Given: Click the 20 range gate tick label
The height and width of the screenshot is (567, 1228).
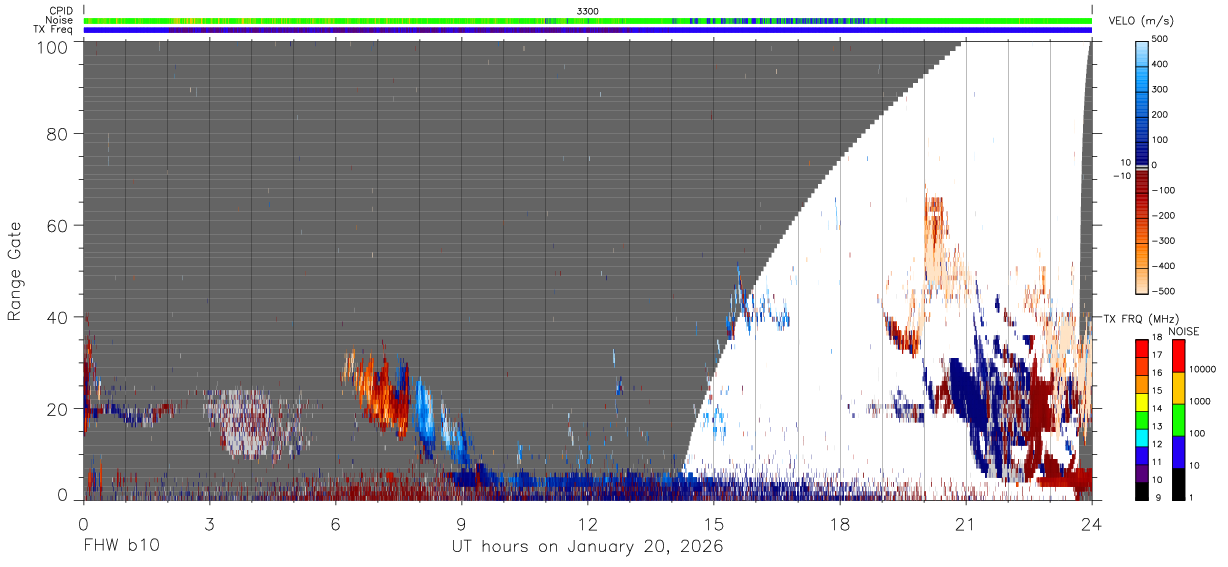Looking at the screenshot, I should [x=57, y=409].
